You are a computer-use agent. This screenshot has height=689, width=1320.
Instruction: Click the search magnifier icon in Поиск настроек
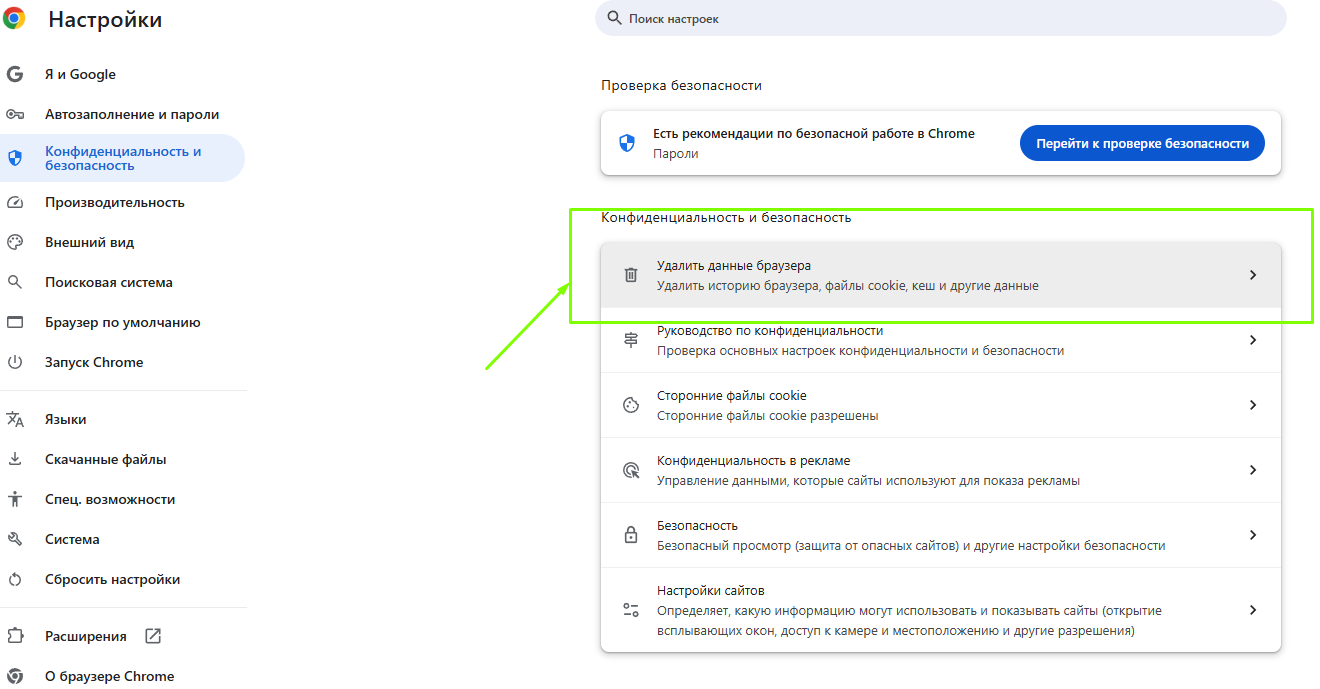click(x=614, y=18)
